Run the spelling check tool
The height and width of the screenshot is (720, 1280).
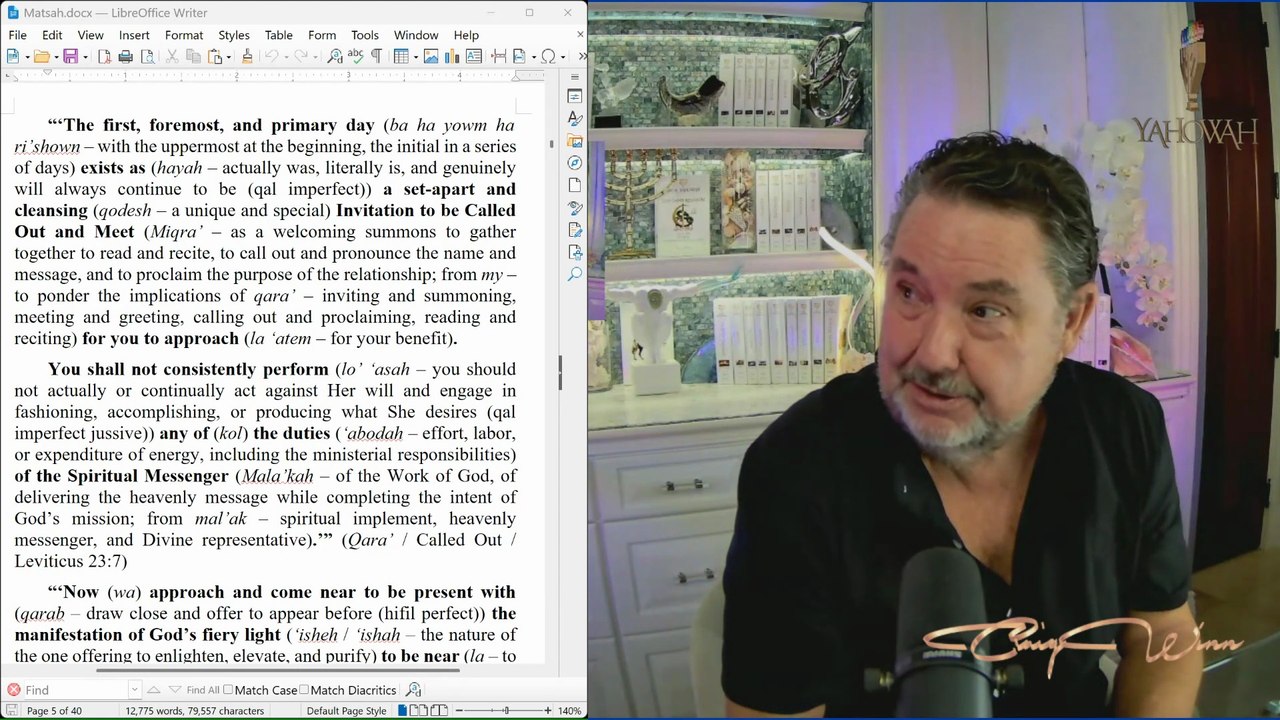click(x=355, y=56)
